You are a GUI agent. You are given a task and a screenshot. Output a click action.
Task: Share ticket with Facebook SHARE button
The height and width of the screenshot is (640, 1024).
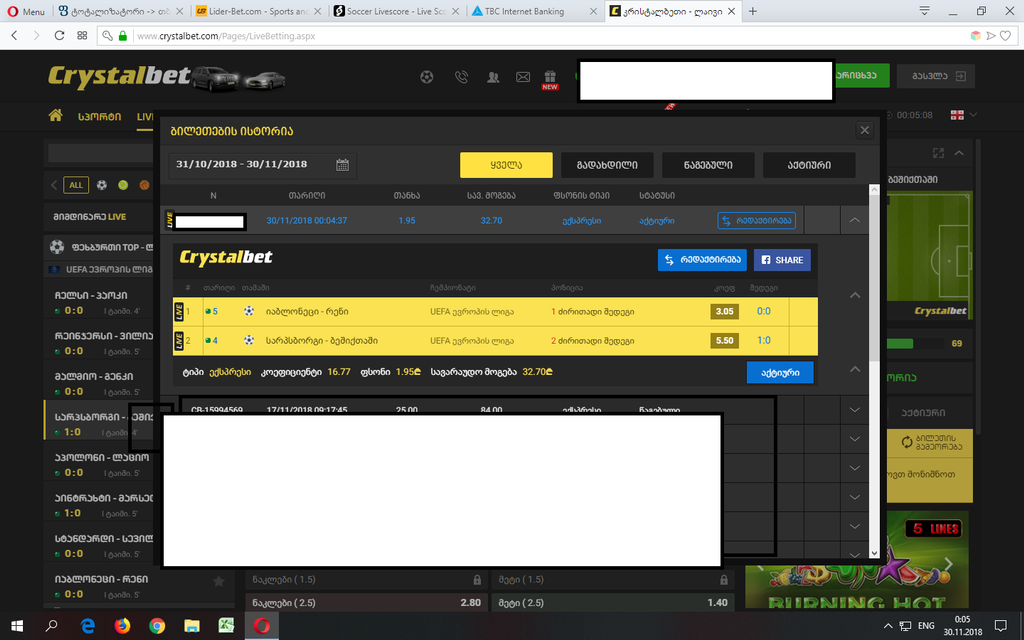click(x=782, y=260)
